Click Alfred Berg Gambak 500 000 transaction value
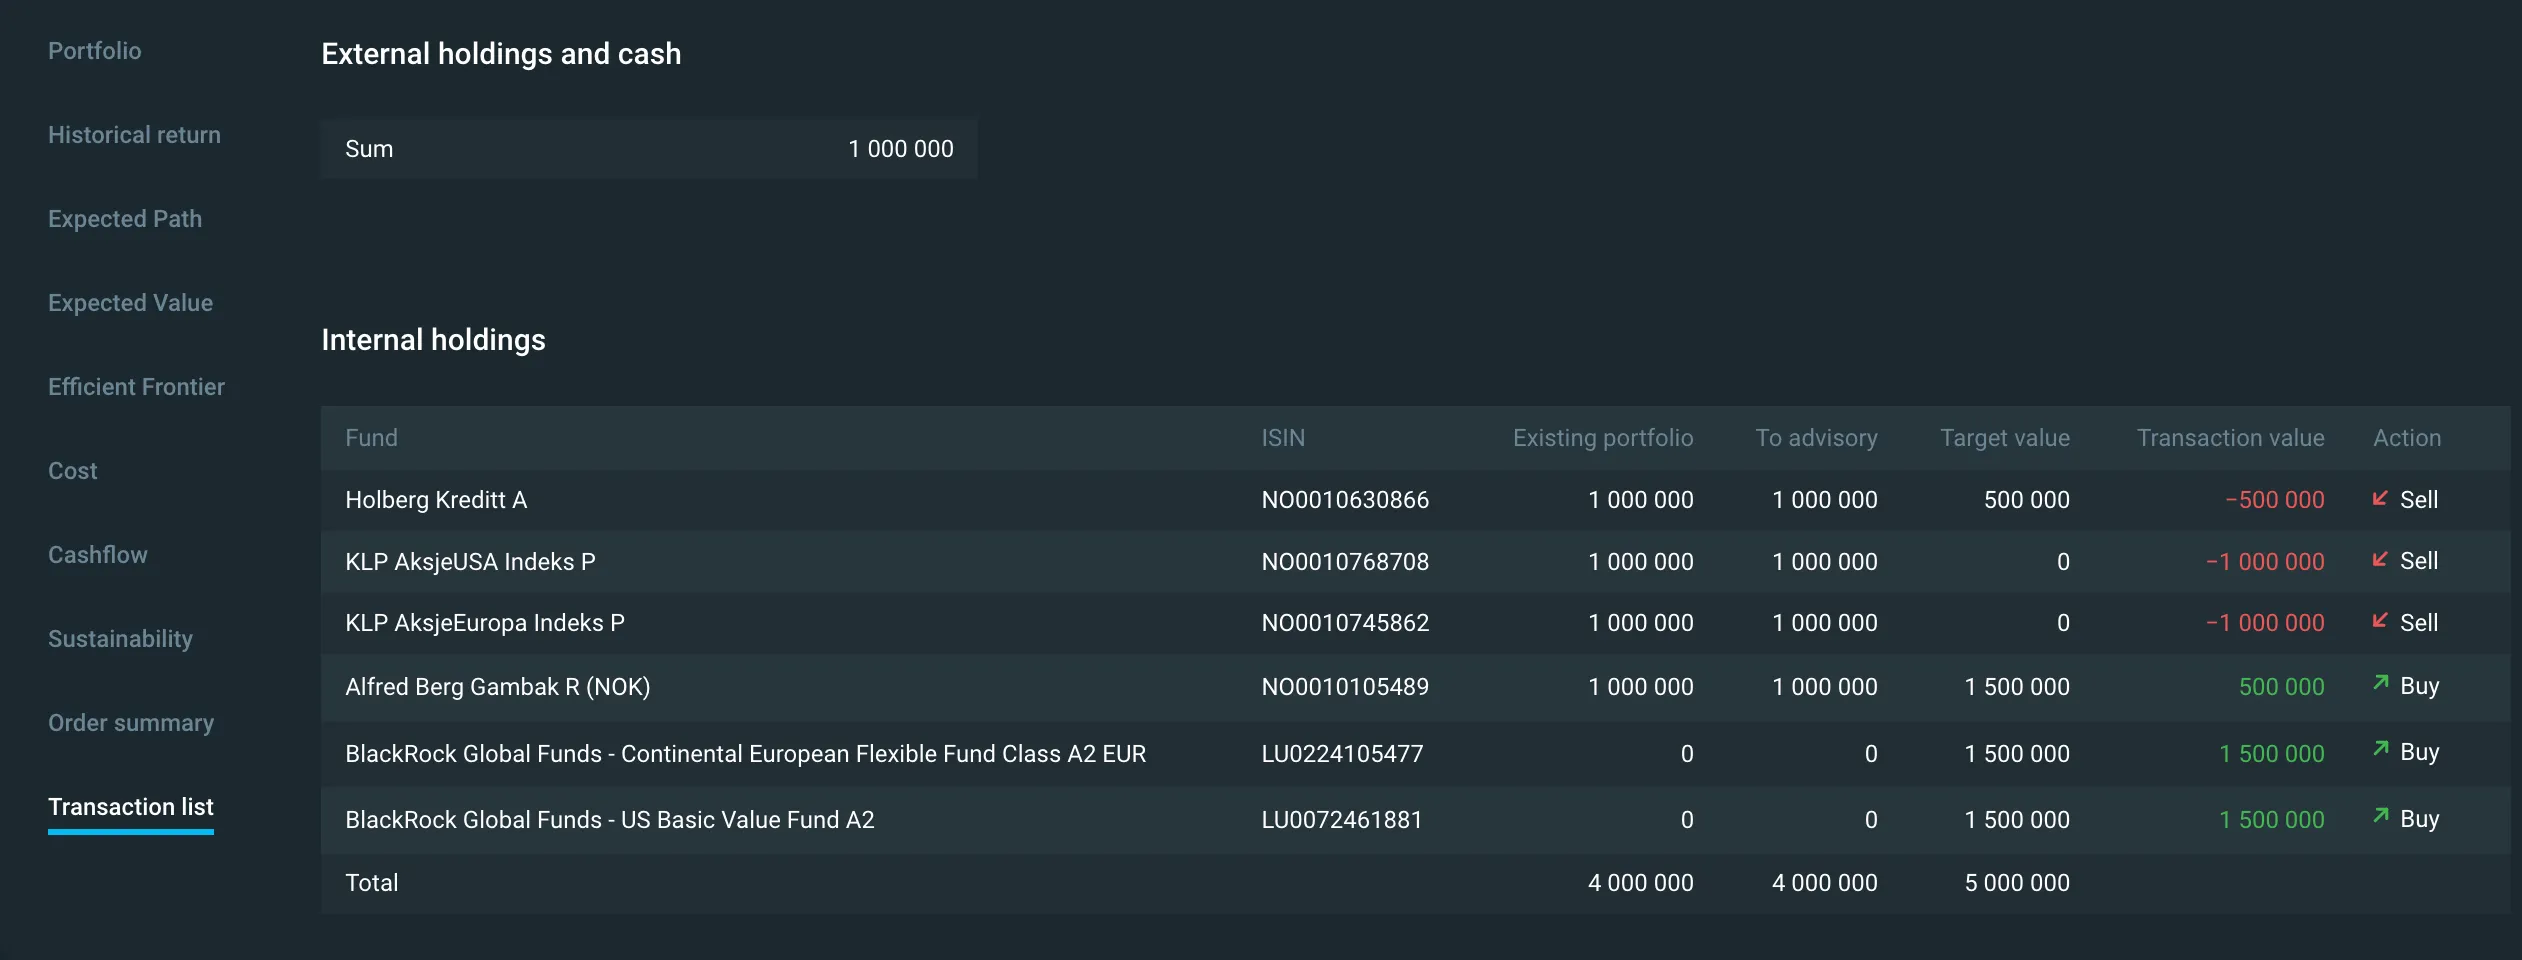 point(2282,687)
